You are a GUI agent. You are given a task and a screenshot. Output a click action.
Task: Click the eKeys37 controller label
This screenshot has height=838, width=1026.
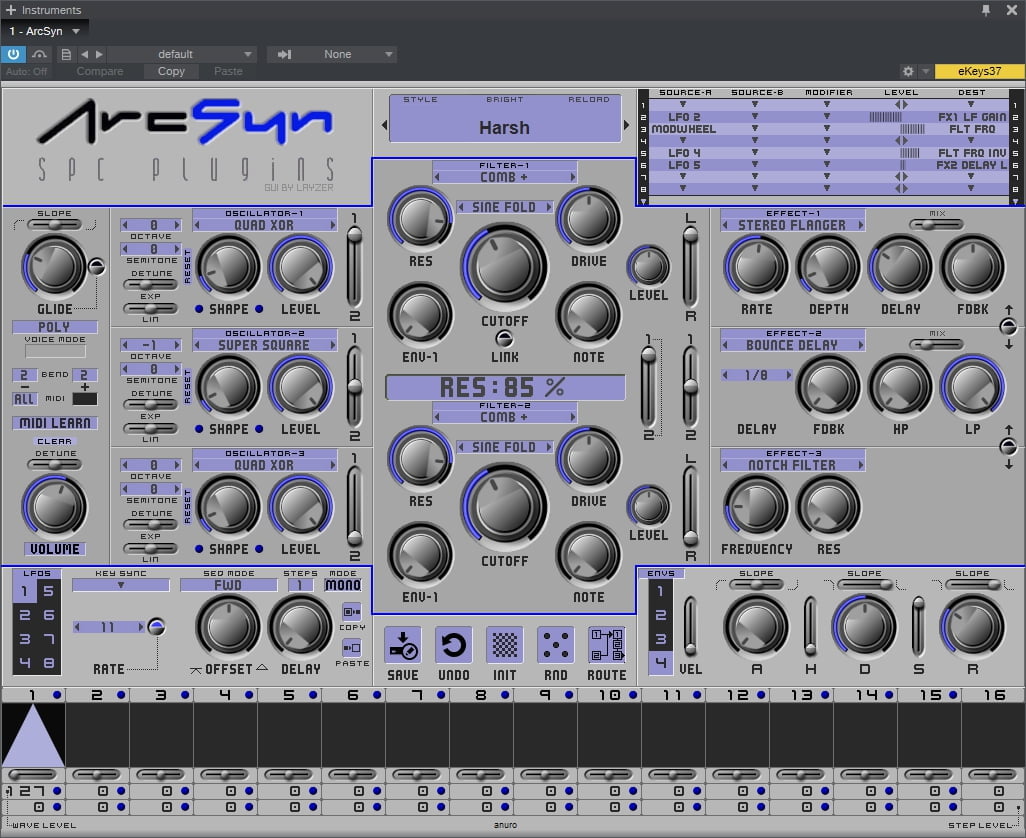pos(979,71)
